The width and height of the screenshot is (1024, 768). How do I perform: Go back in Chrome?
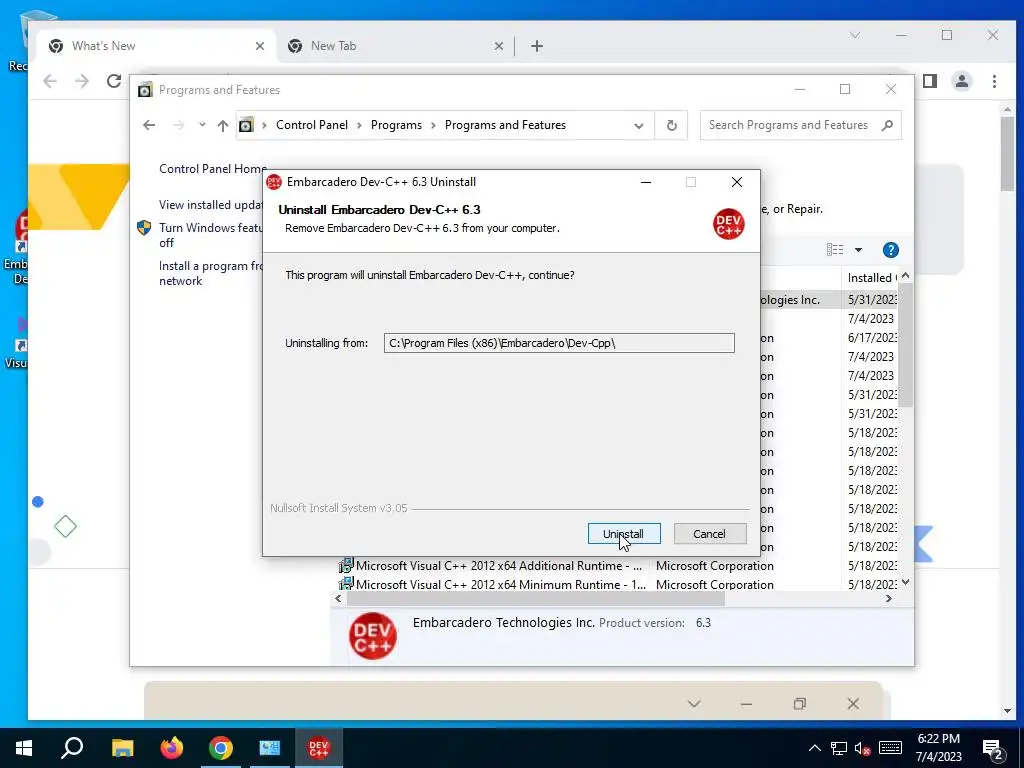(50, 81)
